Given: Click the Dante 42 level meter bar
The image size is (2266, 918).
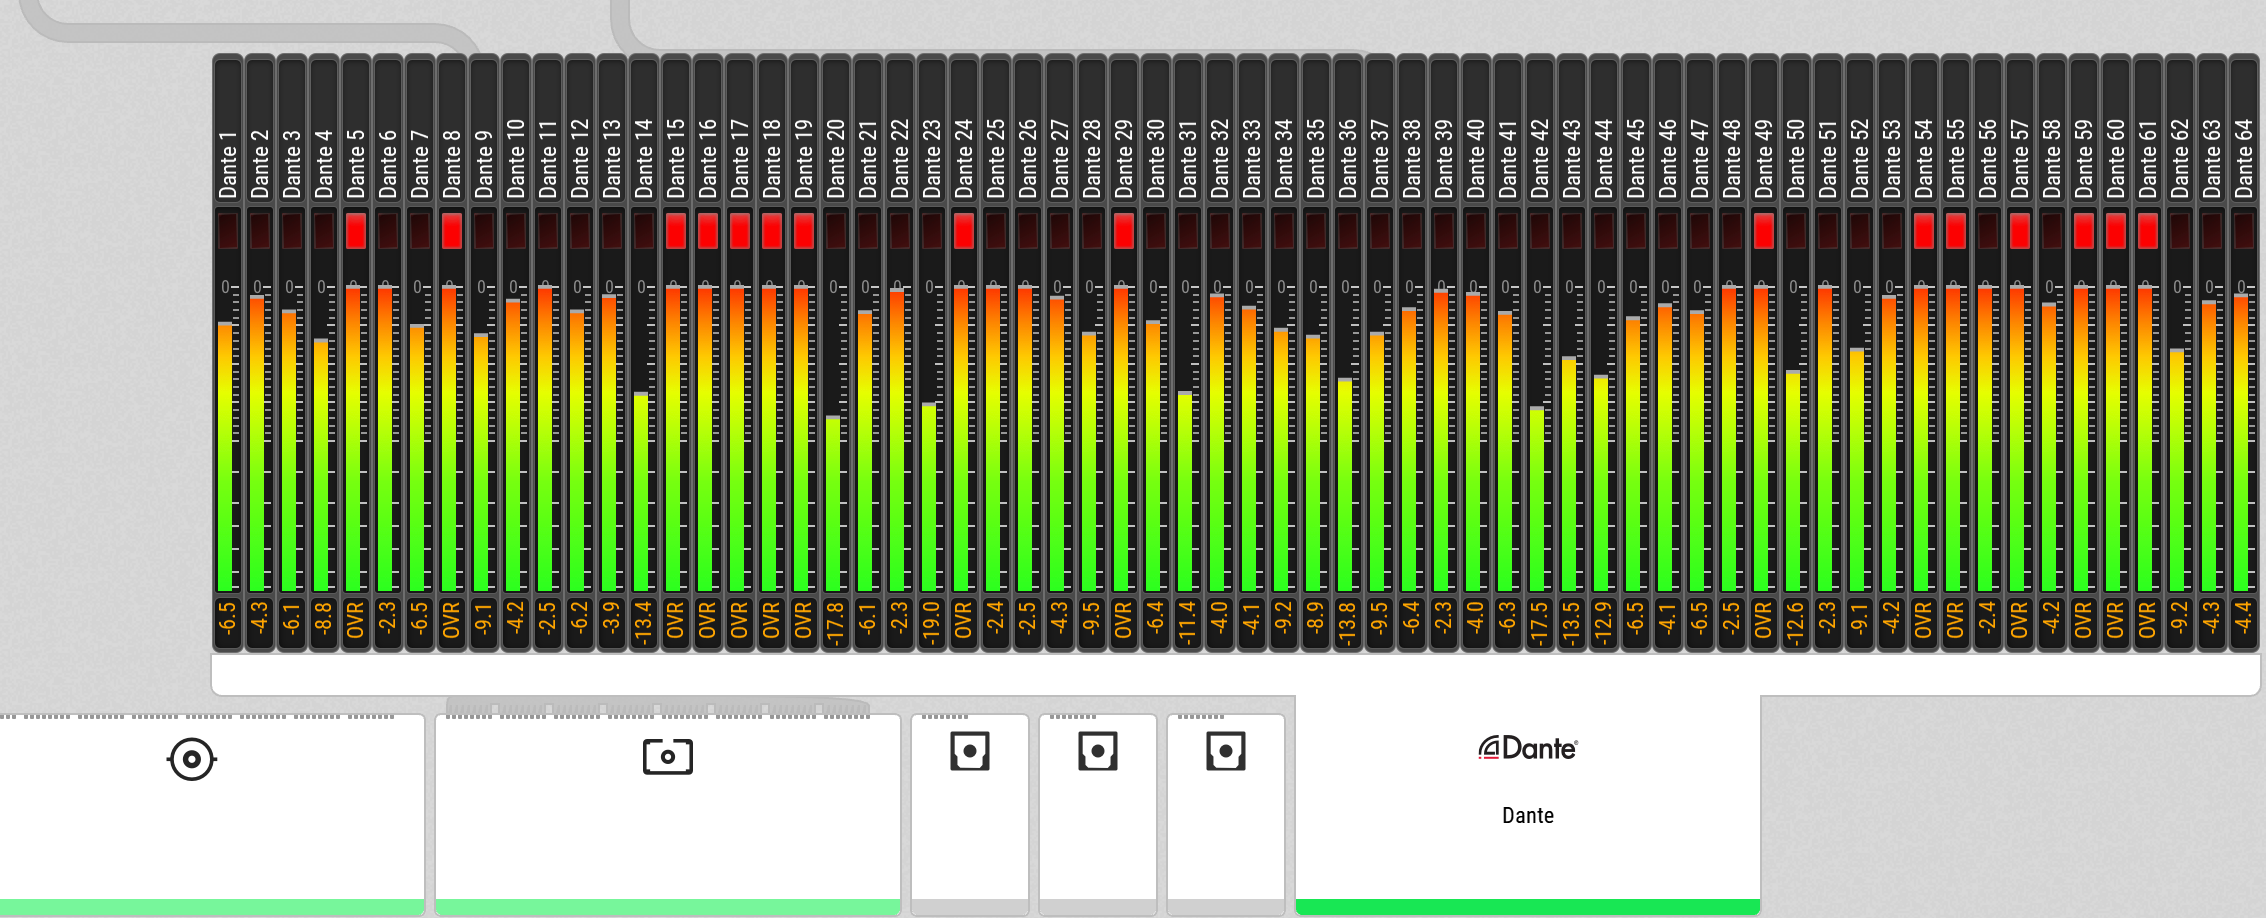Looking at the screenshot, I should pos(1538,500).
